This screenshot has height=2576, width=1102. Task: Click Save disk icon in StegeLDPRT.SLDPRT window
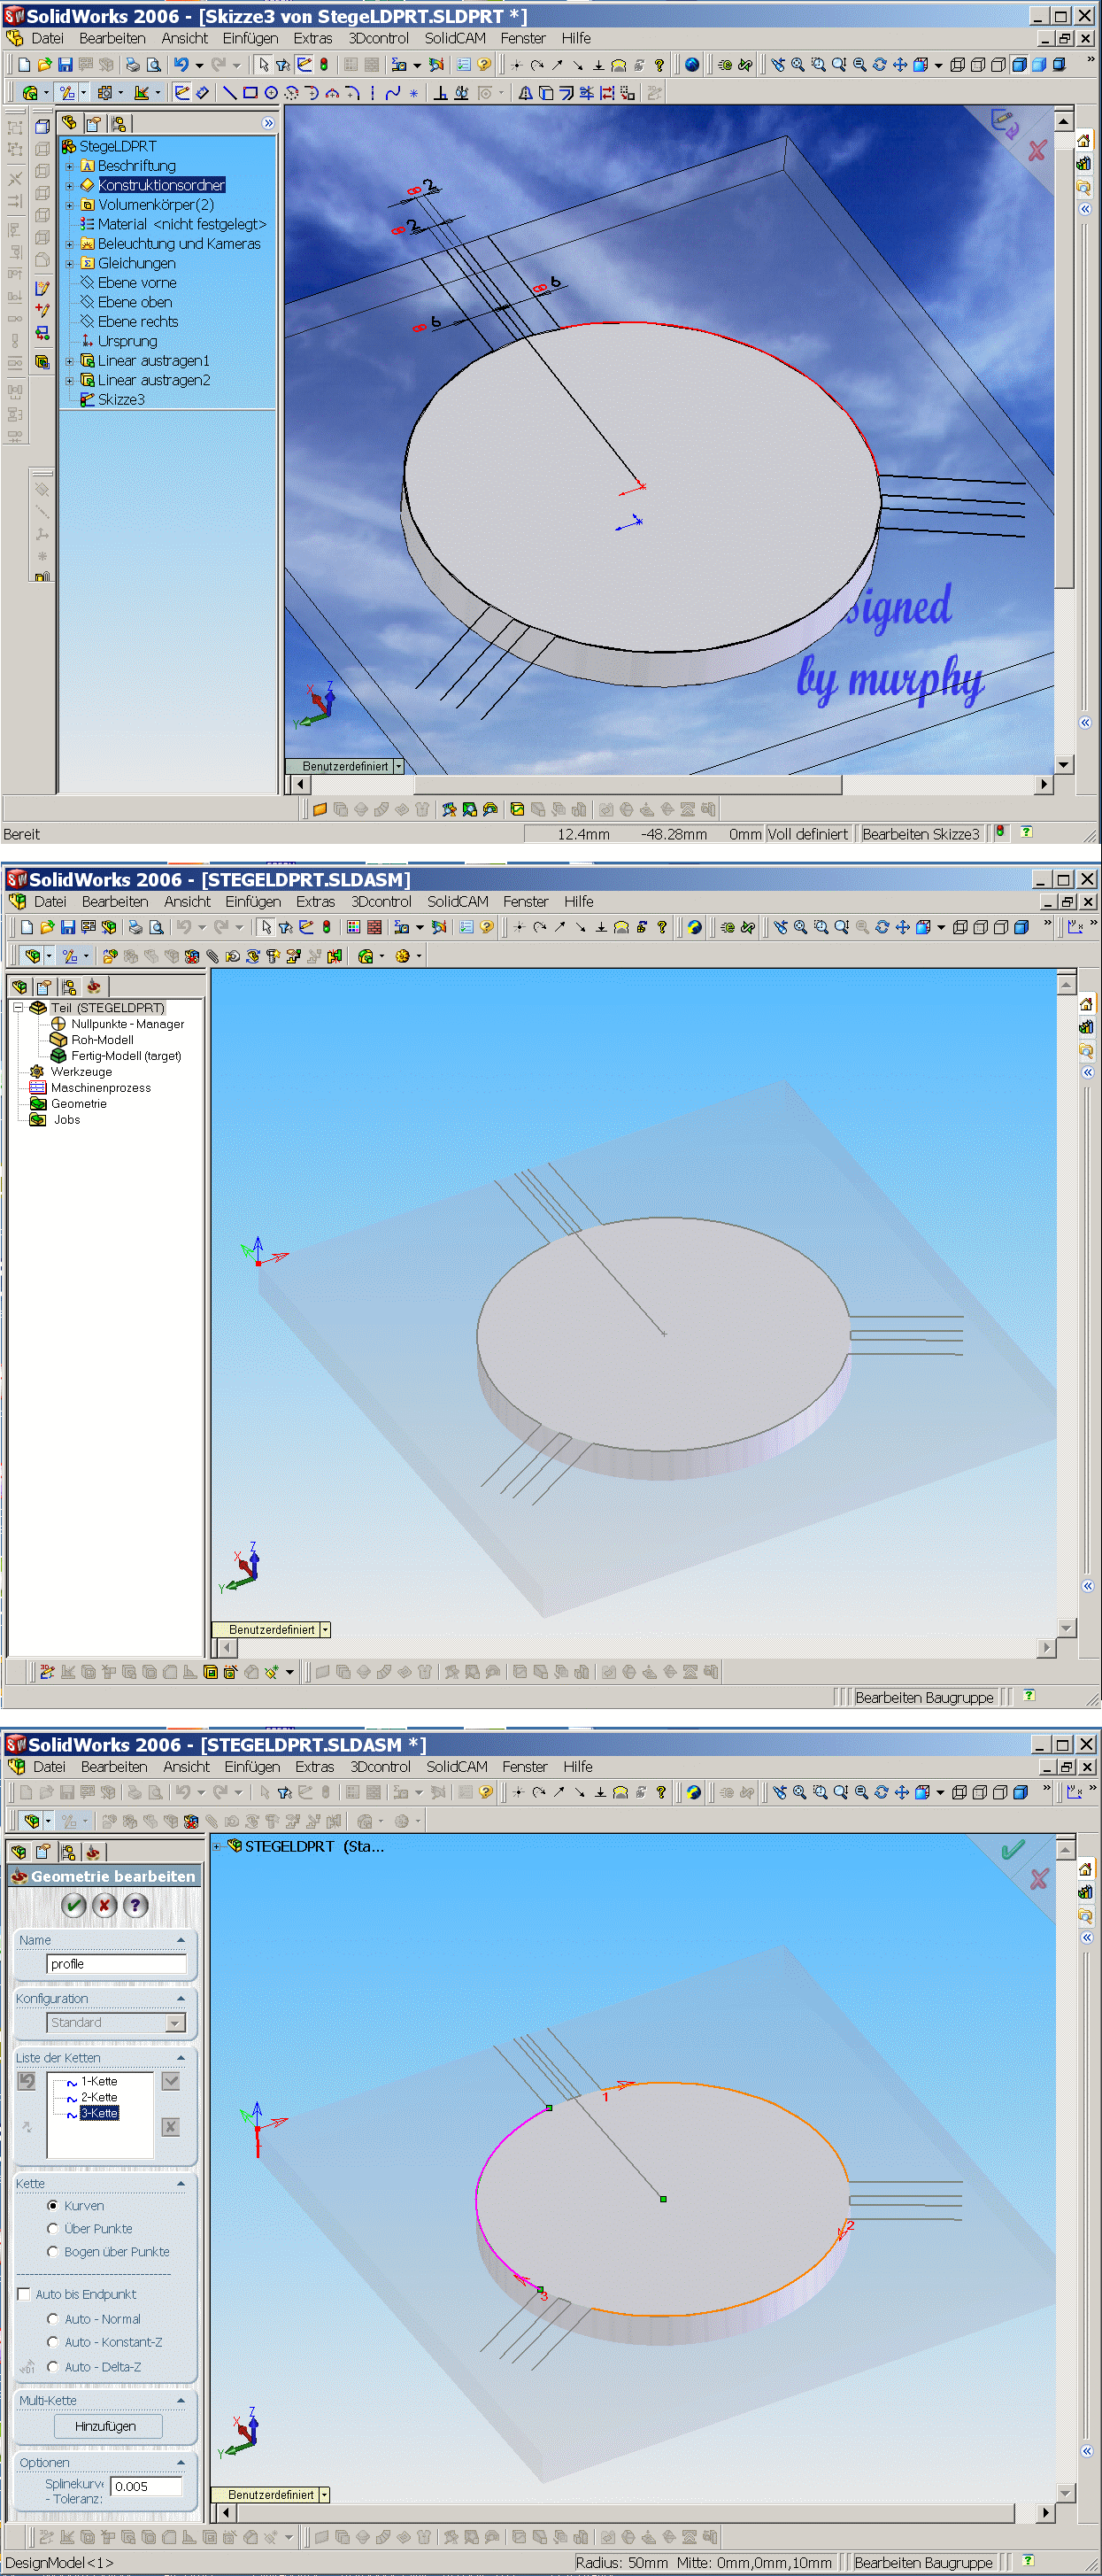(x=65, y=65)
